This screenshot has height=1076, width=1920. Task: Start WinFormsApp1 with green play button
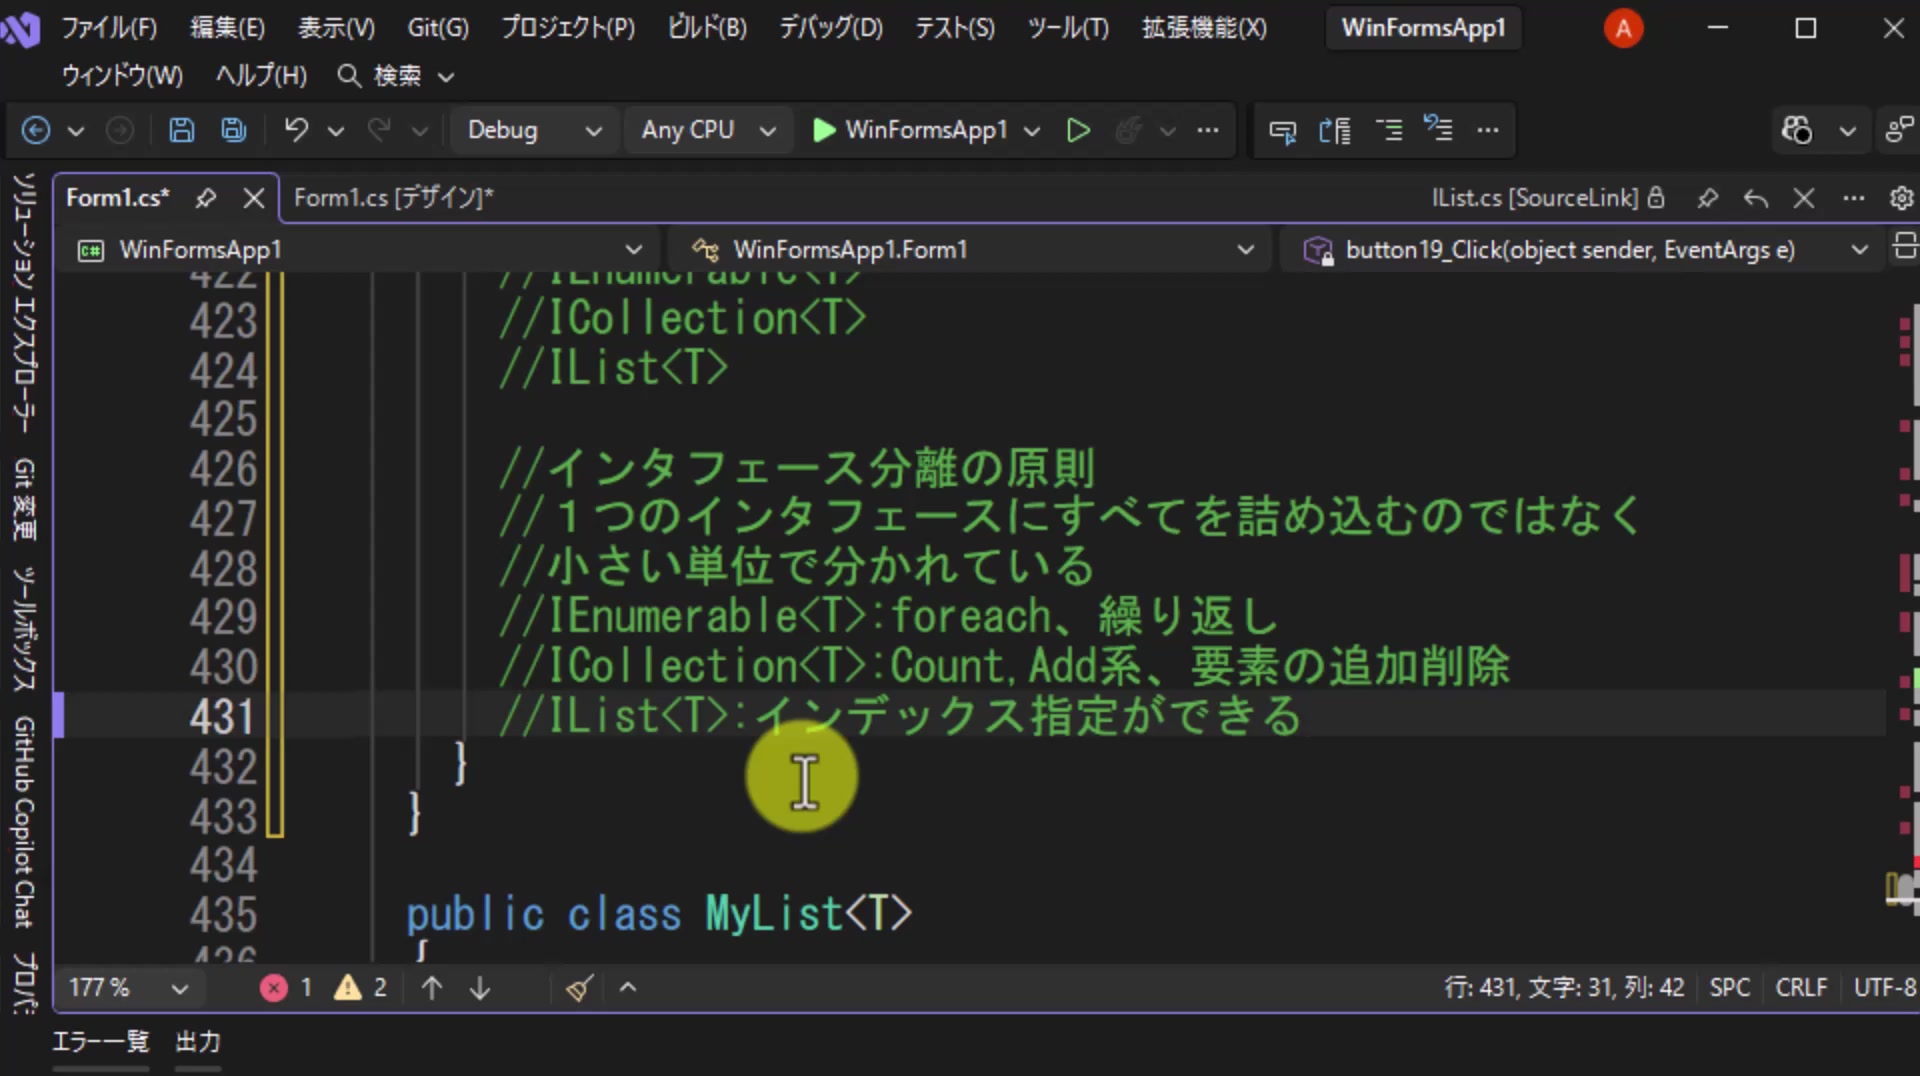click(910, 130)
